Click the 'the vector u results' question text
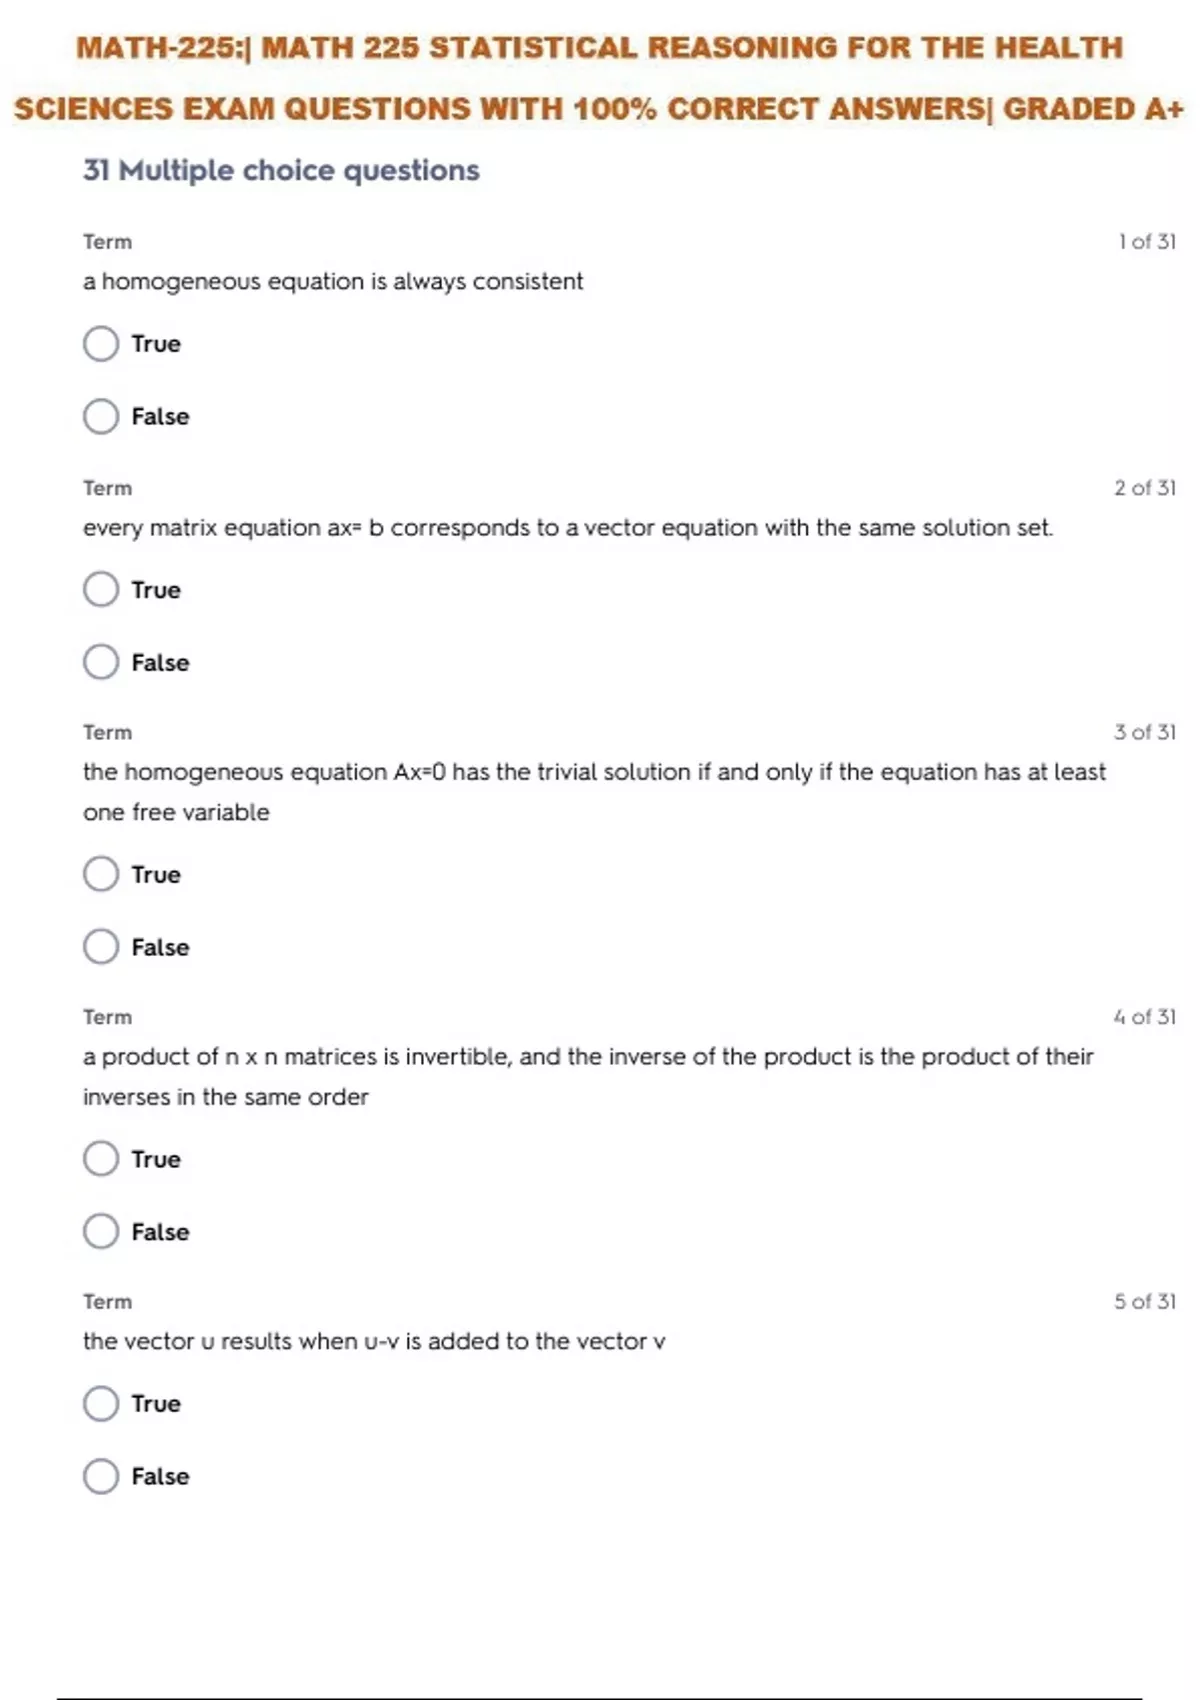Screen dimensions: 1200x1700 coord(374,1342)
